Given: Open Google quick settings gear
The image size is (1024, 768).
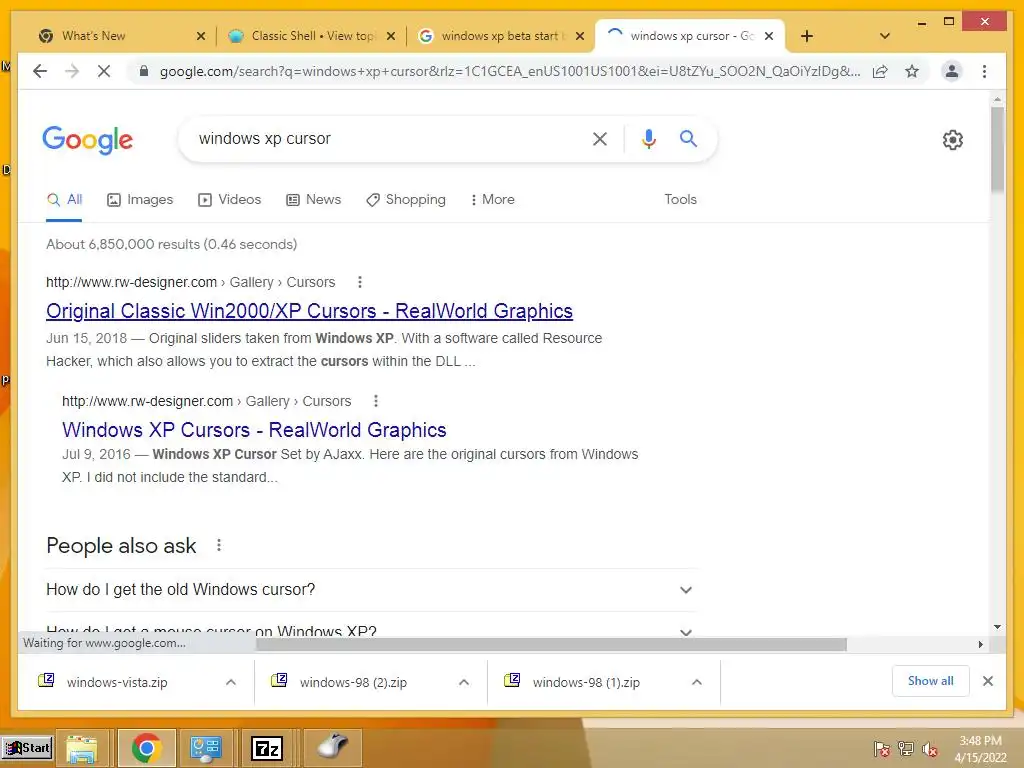Looking at the screenshot, I should coord(953,140).
